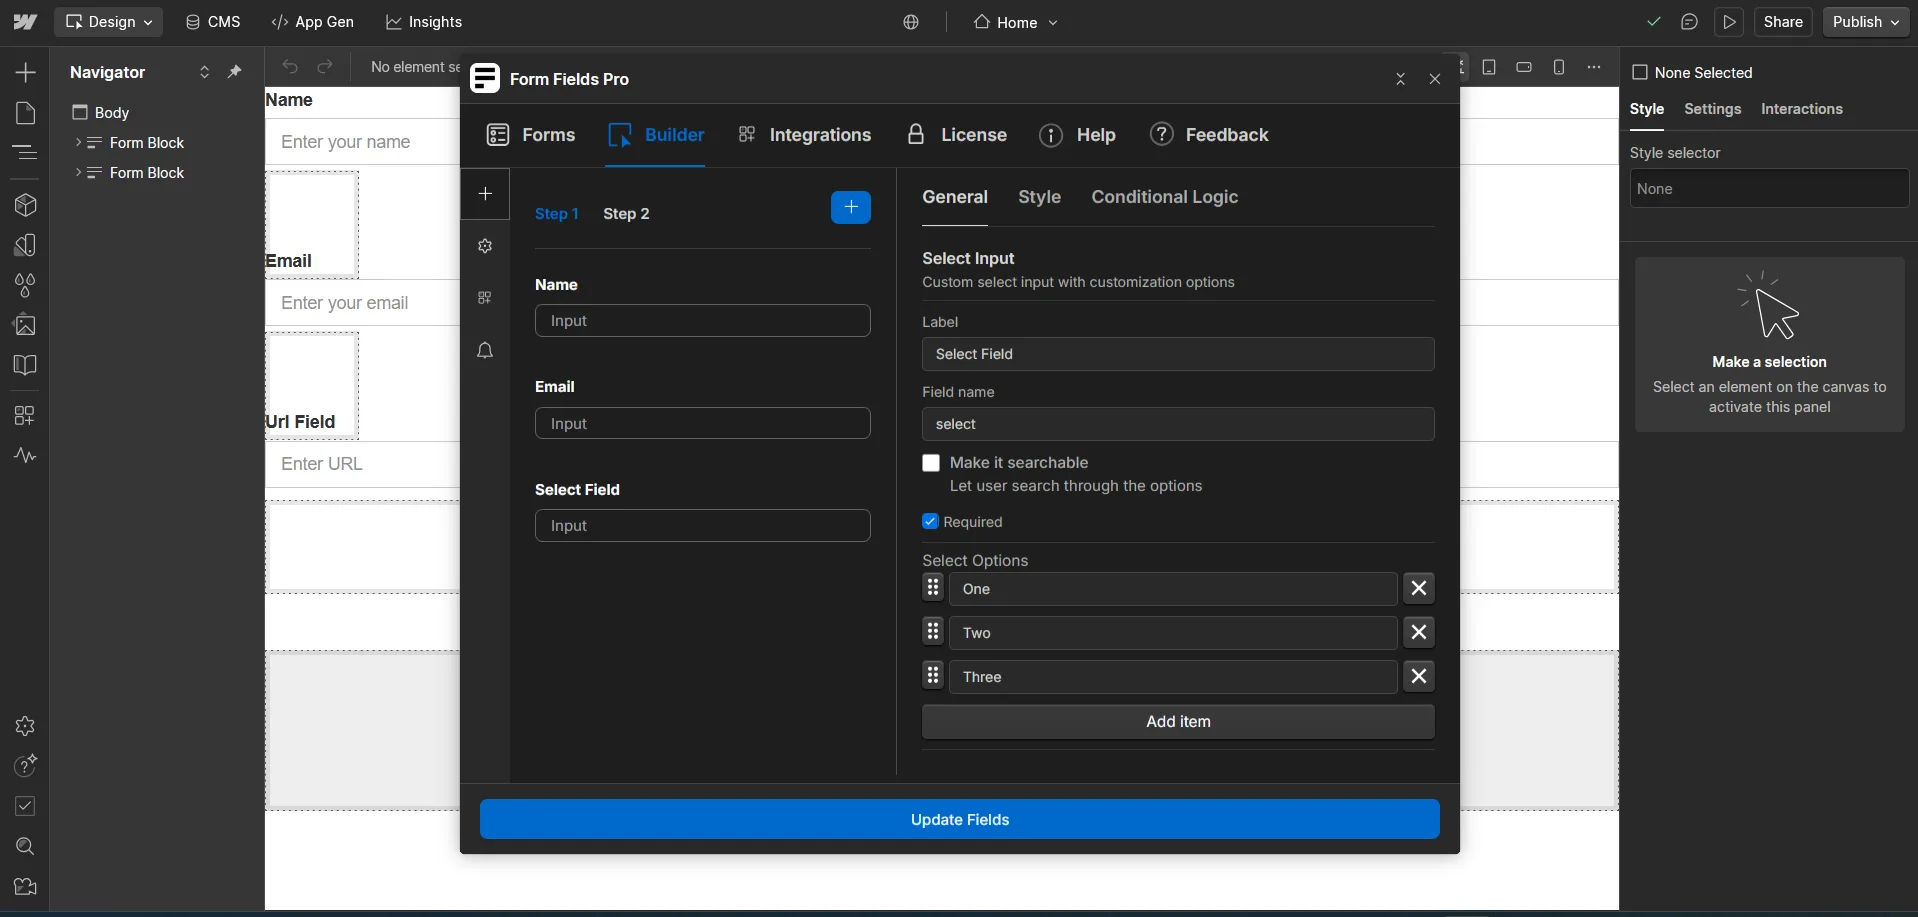This screenshot has width=1918, height=917.
Task: Open the Help tab
Action: (1078, 135)
